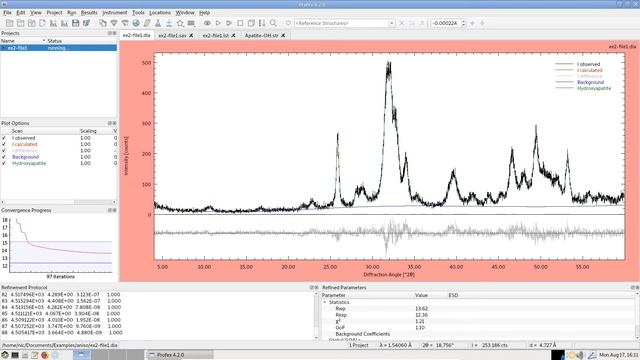Screen dimensions: 640x360
Task: Click the save floppy-disk toolbar icon
Action: tap(76, 23)
